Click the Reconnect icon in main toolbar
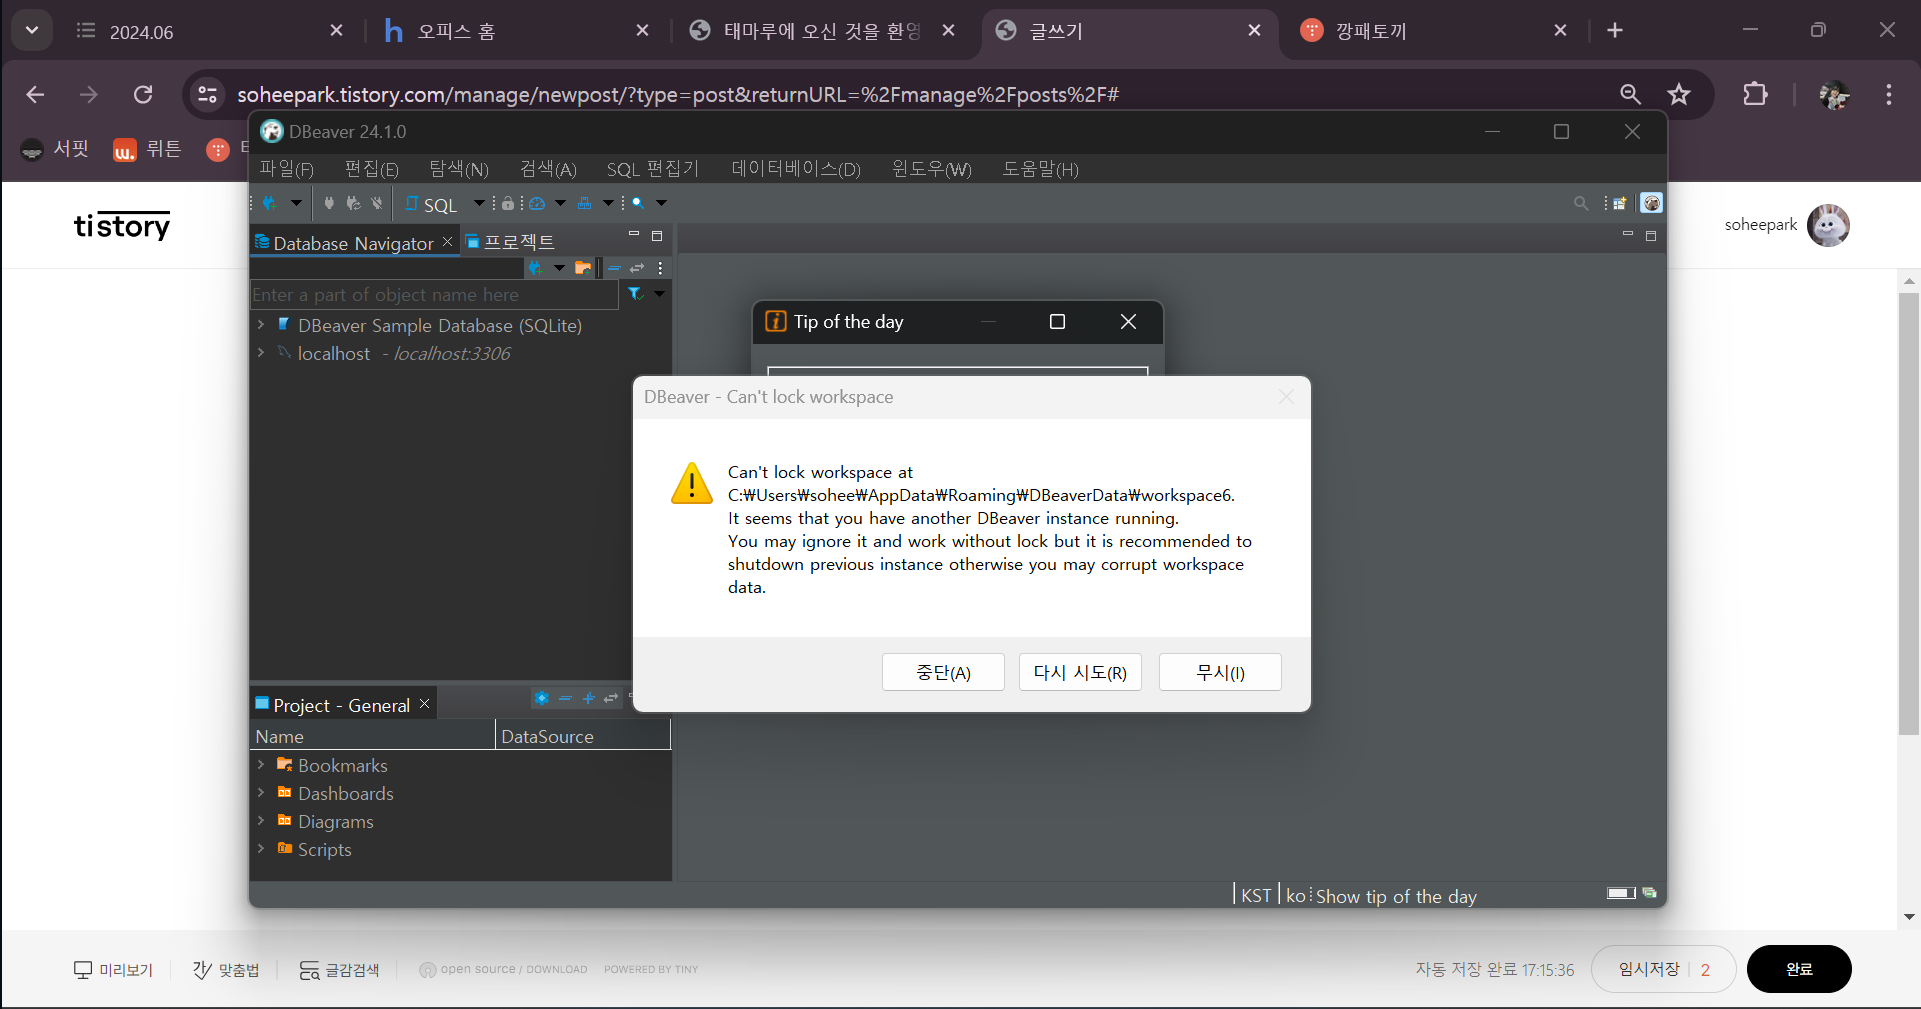The width and height of the screenshot is (1921, 1009). (x=353, y=203)
